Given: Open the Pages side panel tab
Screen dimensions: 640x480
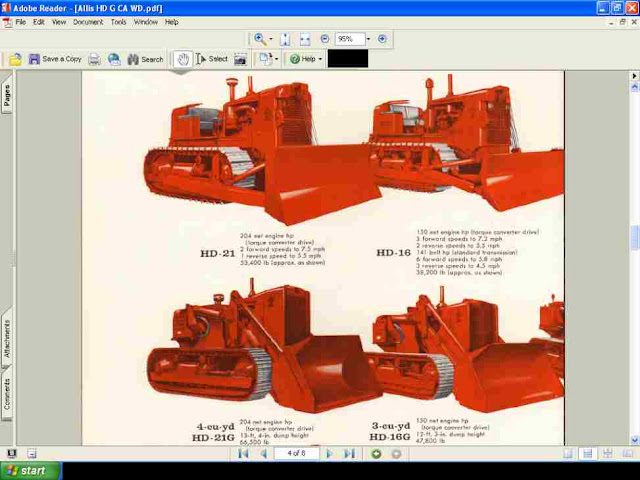Looking at the screenshot, I should (x=7, y=95).
